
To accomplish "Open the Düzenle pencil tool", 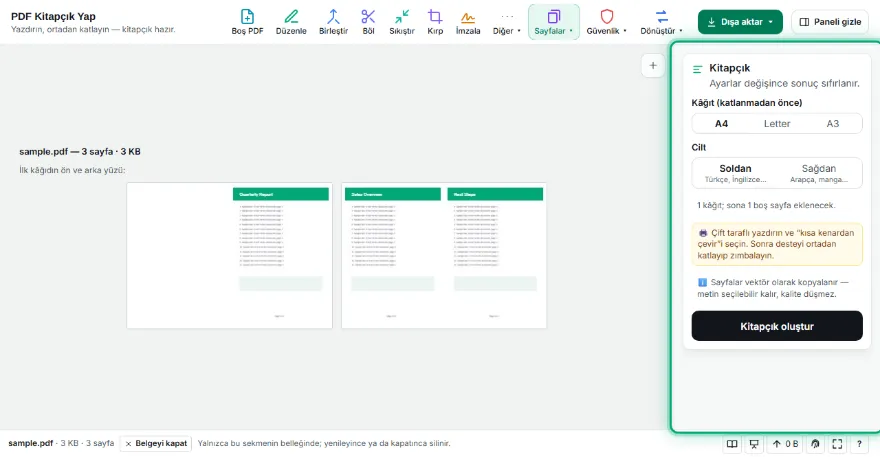I will pyautogui.click(x=291, y=22).
